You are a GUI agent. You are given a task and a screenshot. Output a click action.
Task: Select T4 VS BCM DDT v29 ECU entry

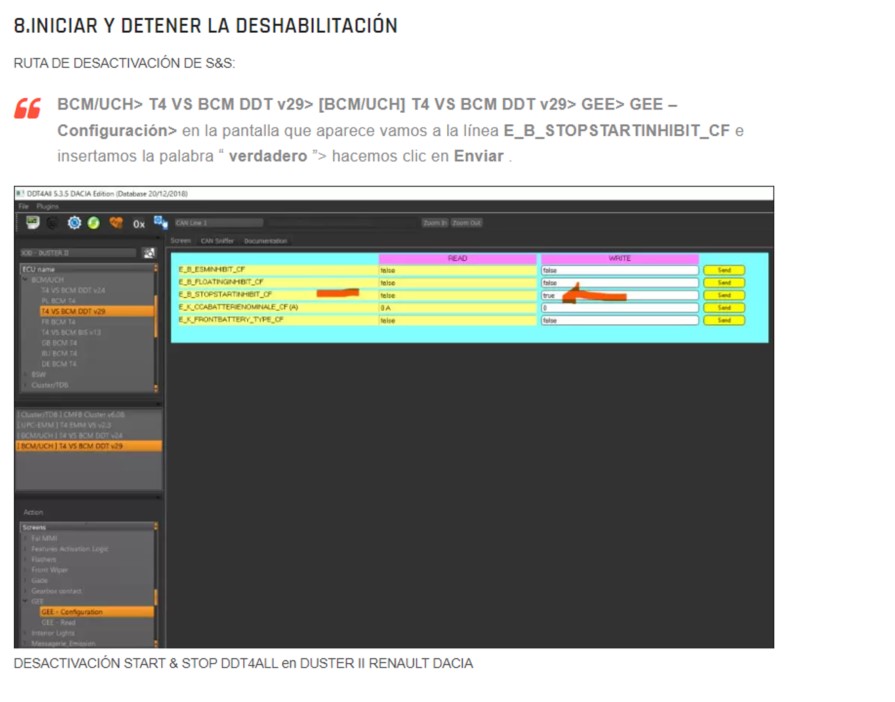pyautogui.click(x=96, y=312)
